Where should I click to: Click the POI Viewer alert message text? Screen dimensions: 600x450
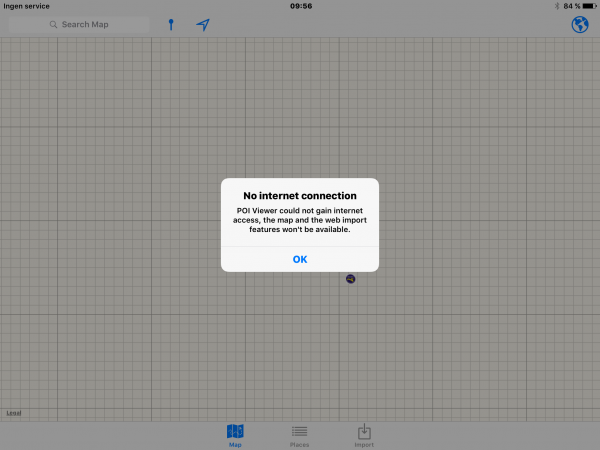pos(300,220)
